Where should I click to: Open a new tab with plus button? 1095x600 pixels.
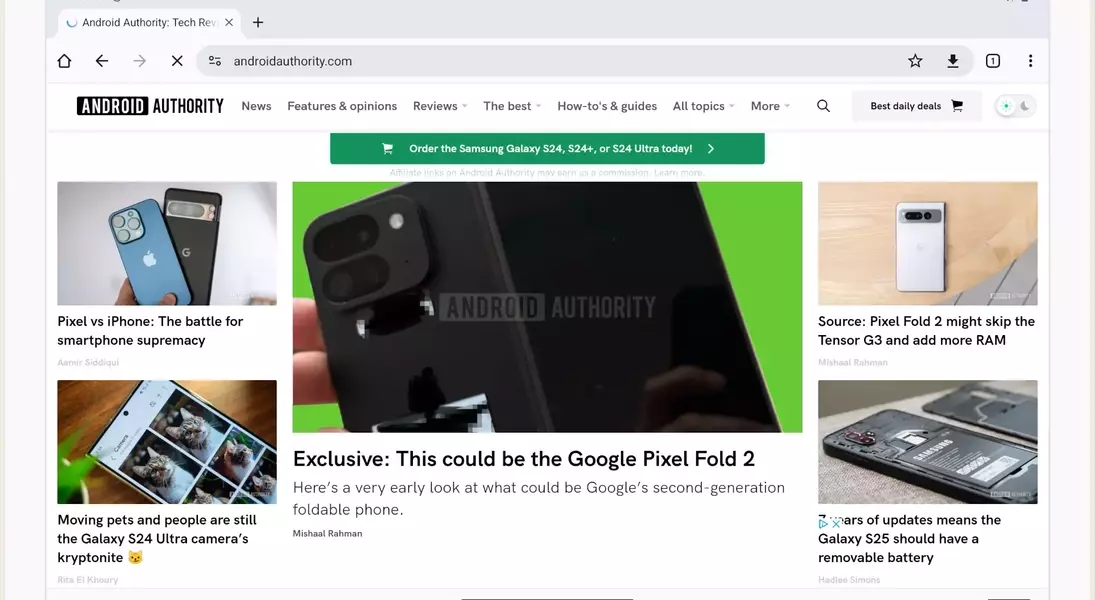click(258, 22)
